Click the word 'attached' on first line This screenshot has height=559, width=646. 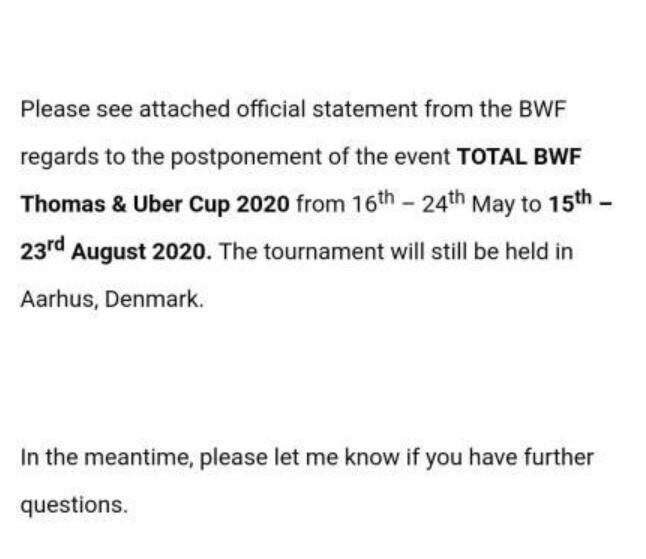coord(184,110)
